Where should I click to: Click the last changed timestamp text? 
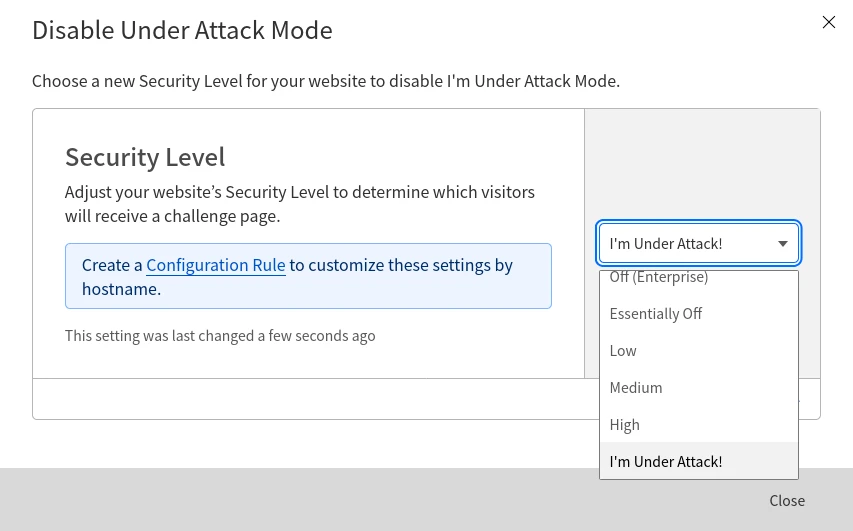coord(220,336)
